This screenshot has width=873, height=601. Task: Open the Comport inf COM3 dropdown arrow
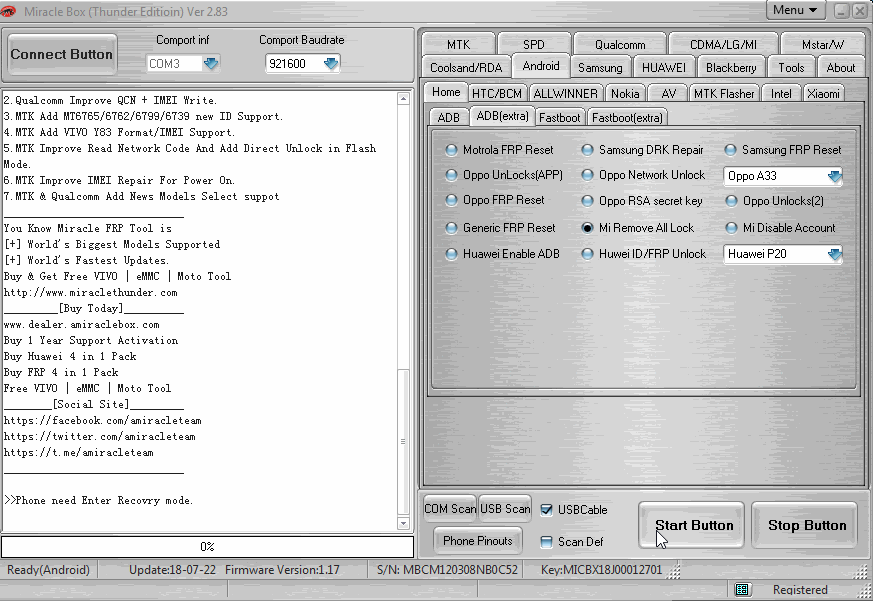click(x=211, y=63)
